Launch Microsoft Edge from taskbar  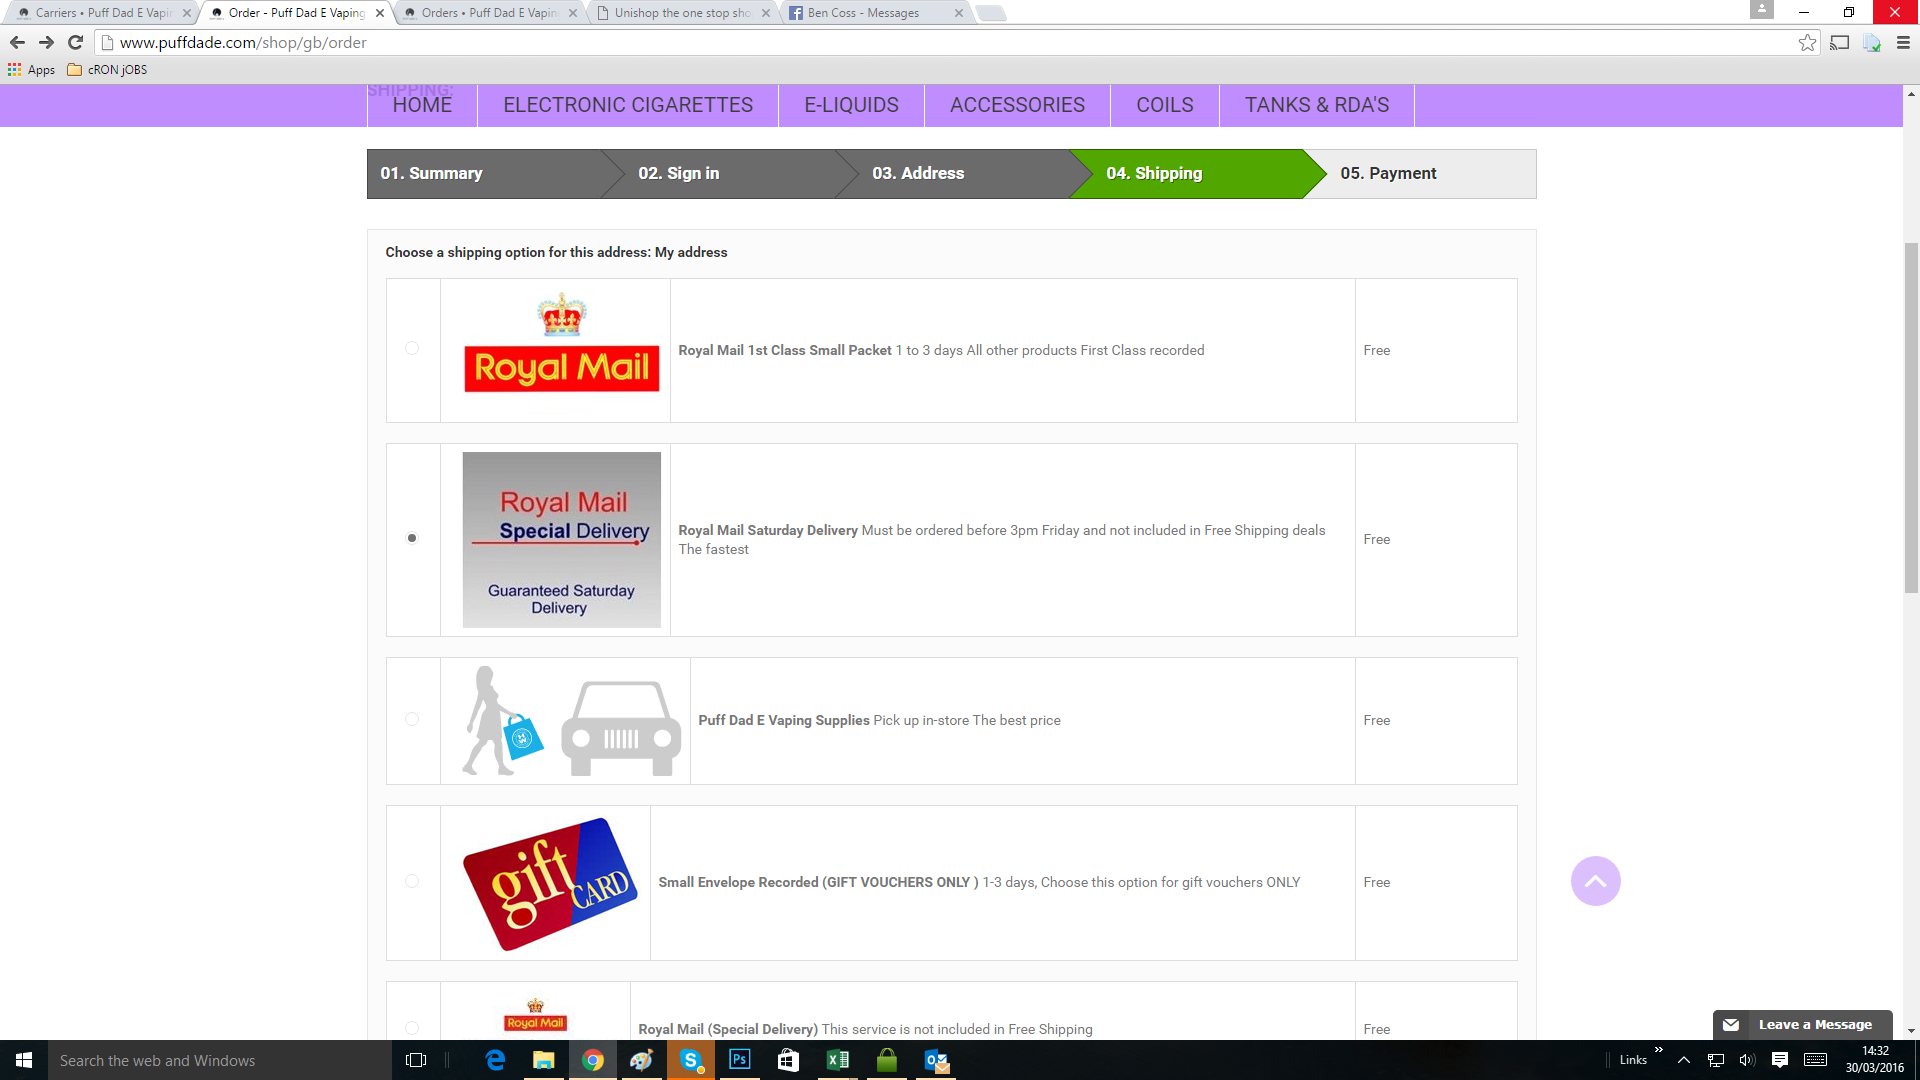[x=495, y=1060]
